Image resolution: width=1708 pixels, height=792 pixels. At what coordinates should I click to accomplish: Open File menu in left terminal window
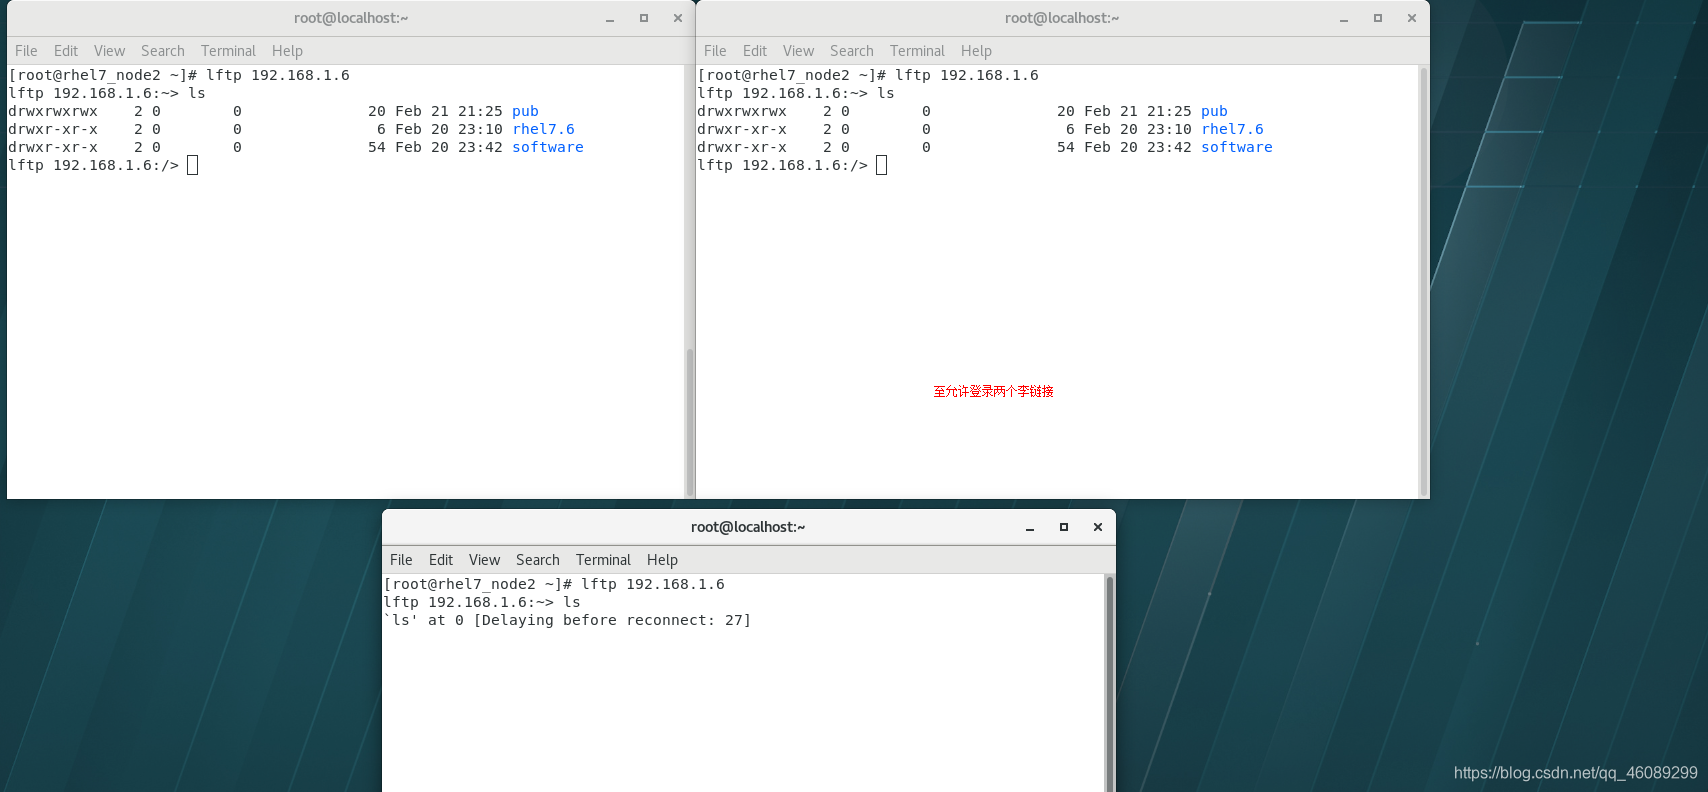(x=26, y=51)
